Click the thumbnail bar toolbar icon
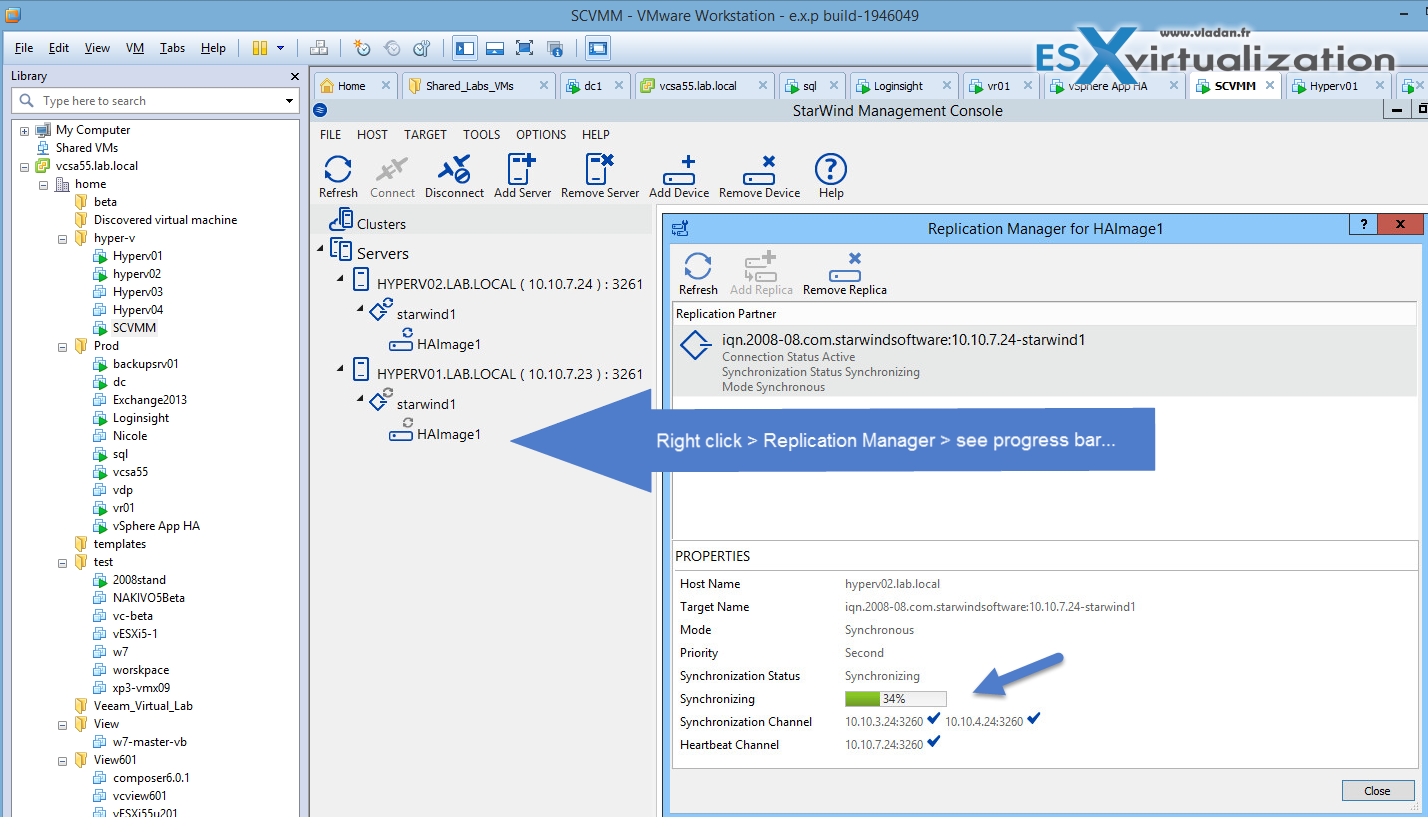The image size is (1428, 817). point(494,48)
